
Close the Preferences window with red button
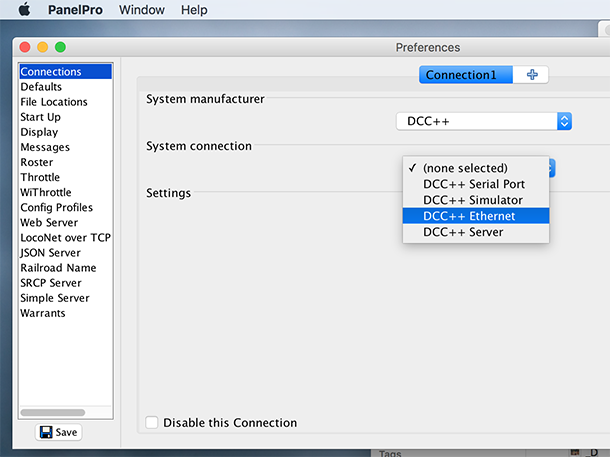pos(25,47)
